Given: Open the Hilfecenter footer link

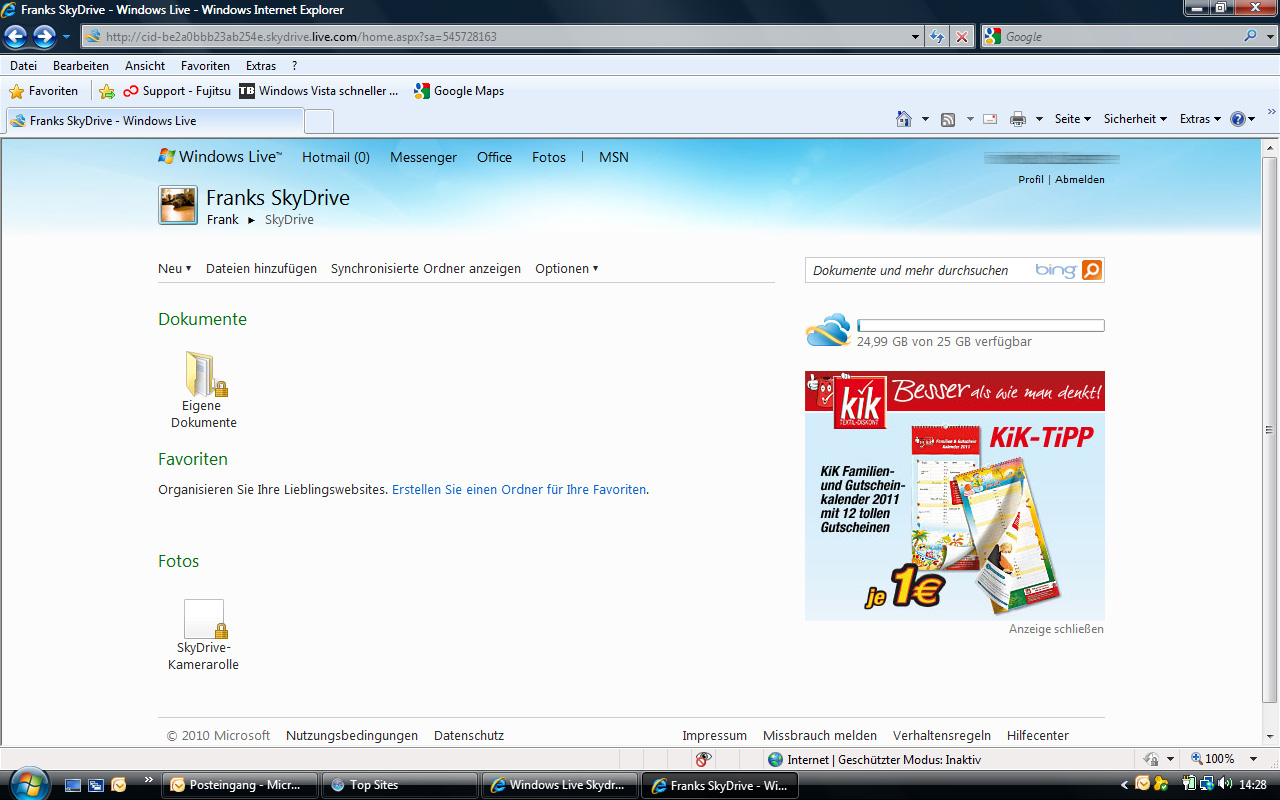Looking at the screenshot, I should [x=1038, y=736].
